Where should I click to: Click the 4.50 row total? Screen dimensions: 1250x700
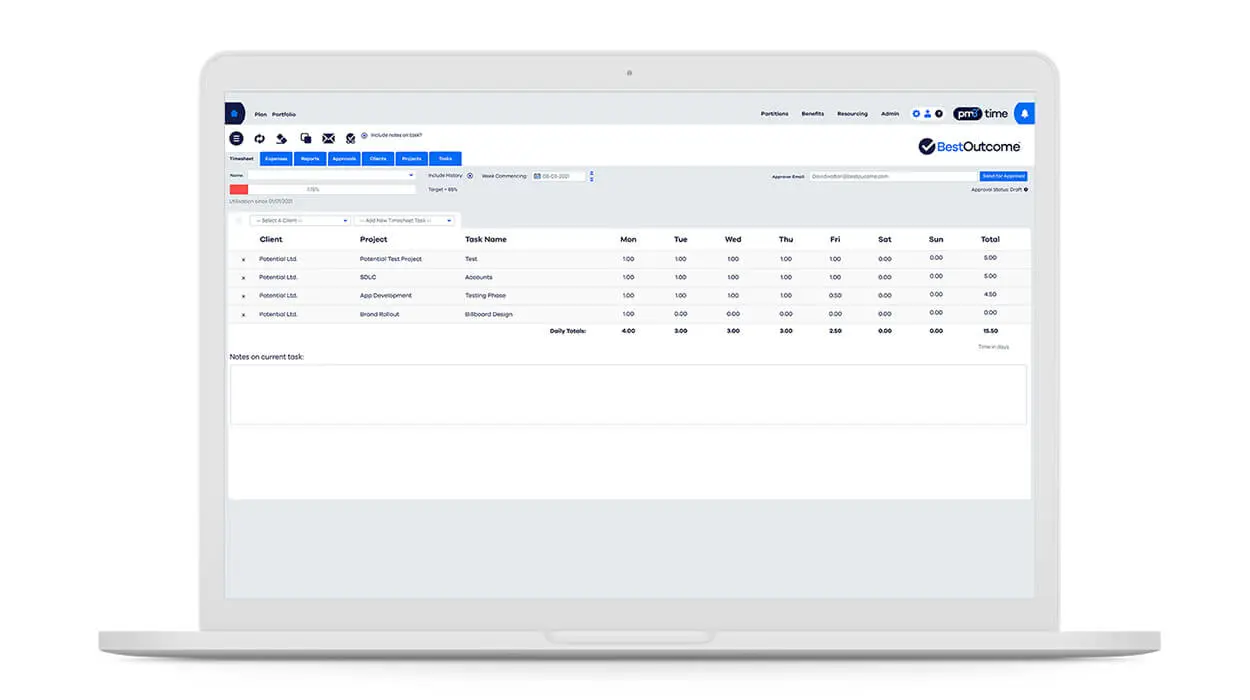[990, 295]
